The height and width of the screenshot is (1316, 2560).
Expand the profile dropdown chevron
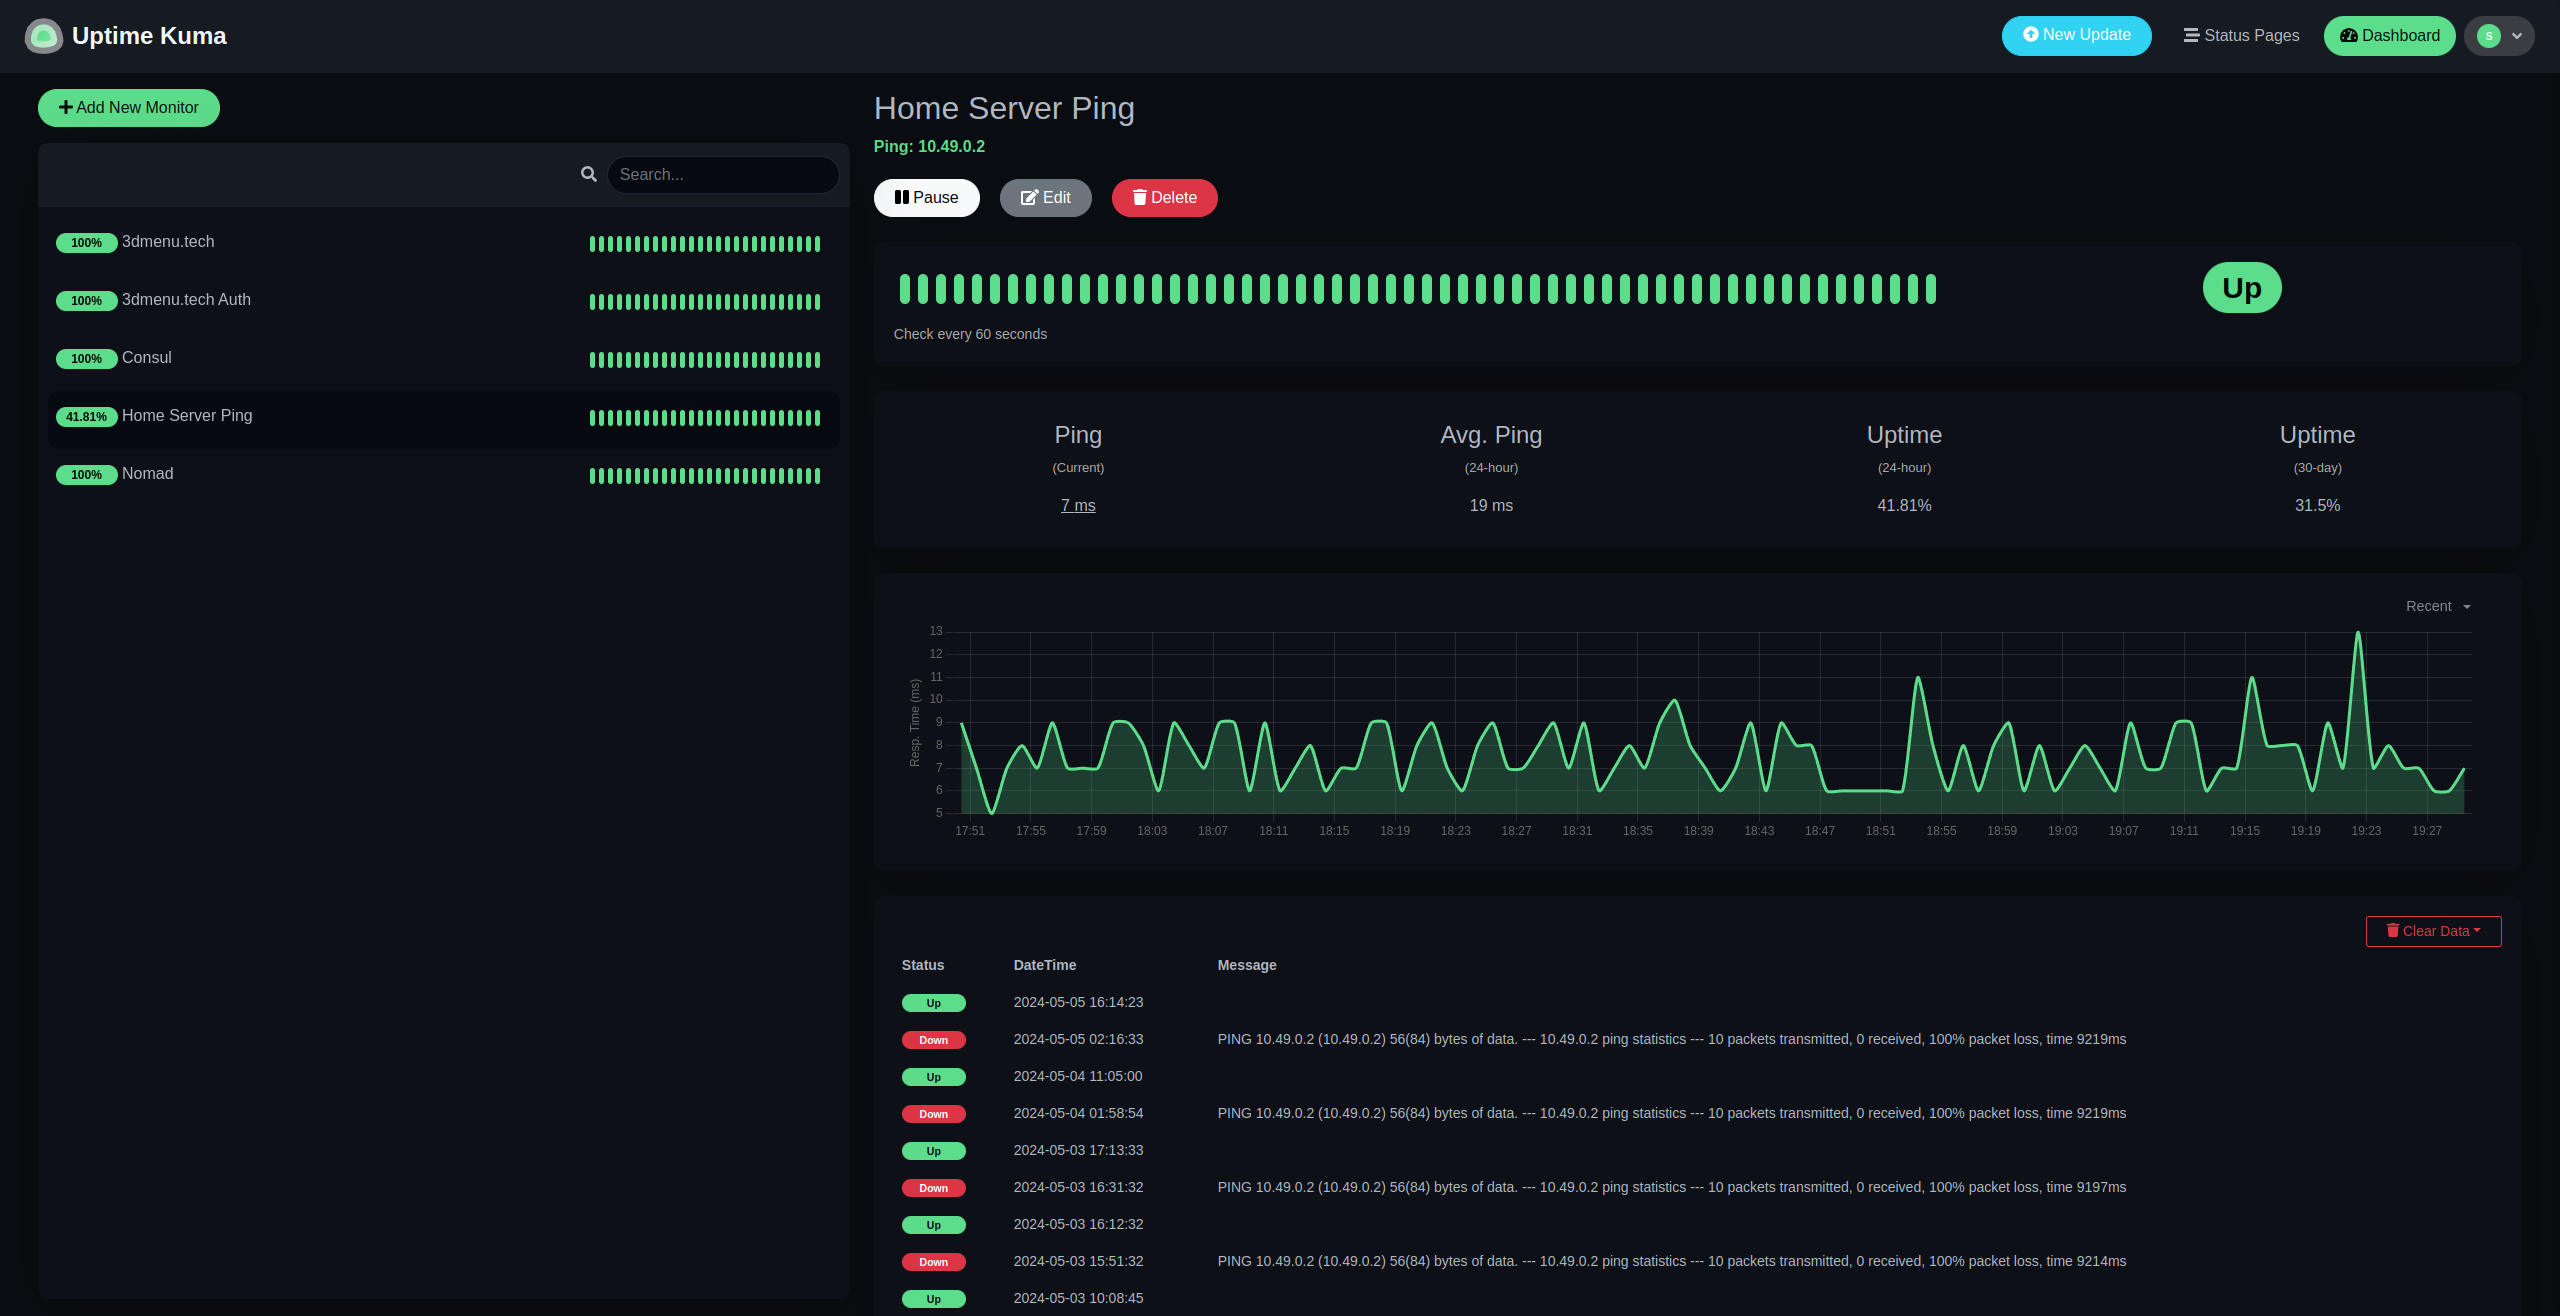[x=2517, y=36]
